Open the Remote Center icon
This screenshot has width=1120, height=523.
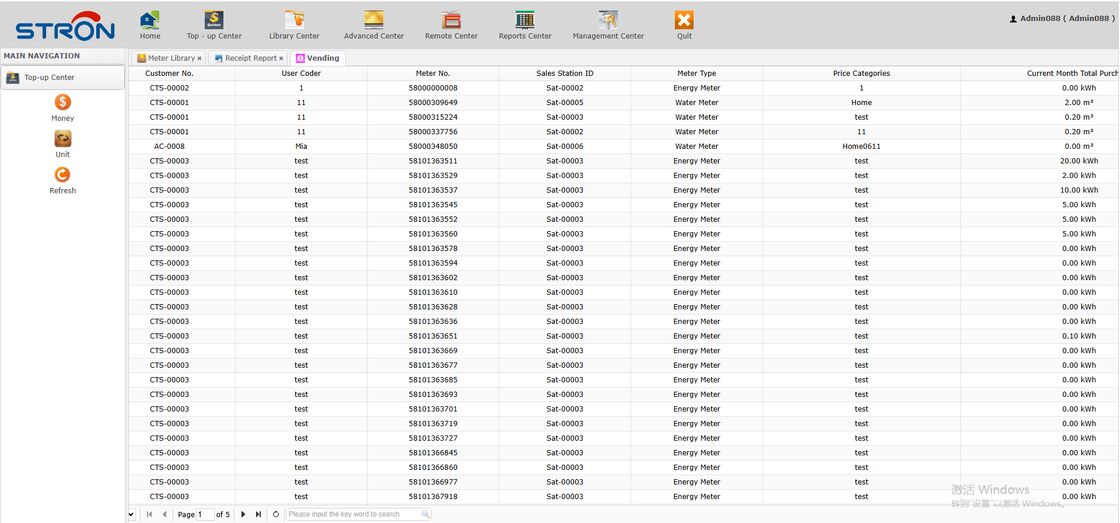click(451, 21)
